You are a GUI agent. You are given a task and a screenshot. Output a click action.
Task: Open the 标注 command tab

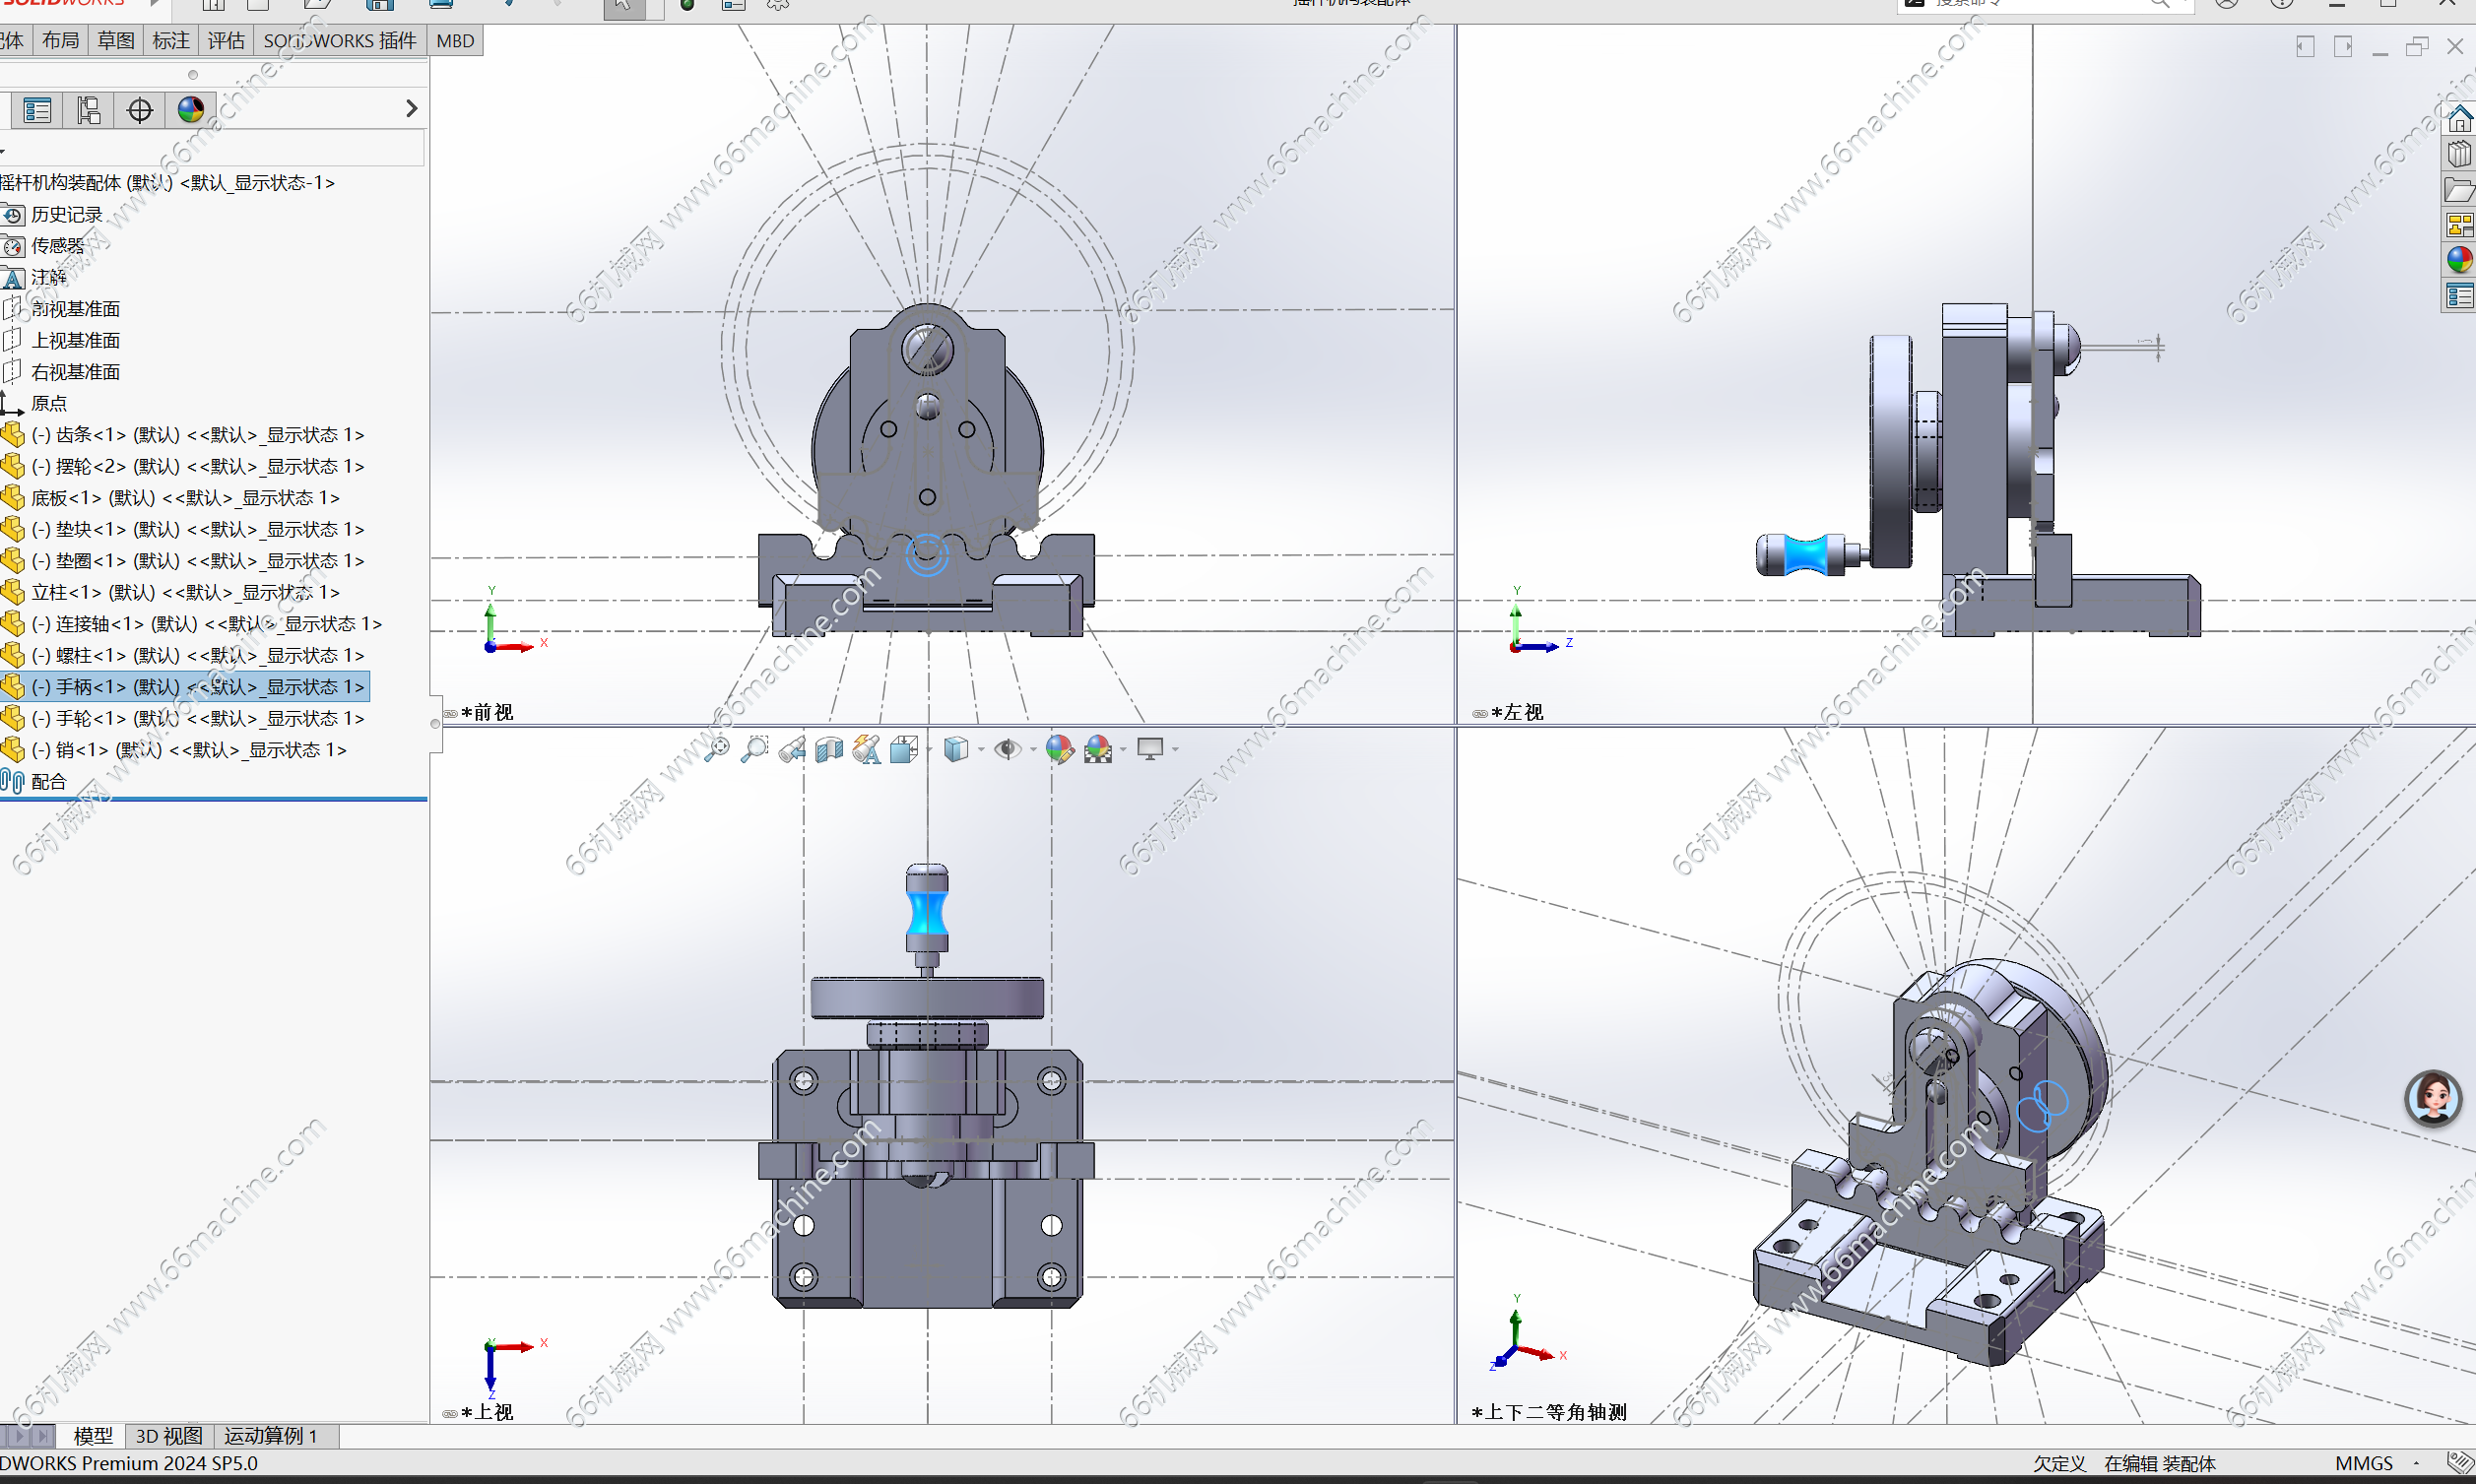pos(170,41)
